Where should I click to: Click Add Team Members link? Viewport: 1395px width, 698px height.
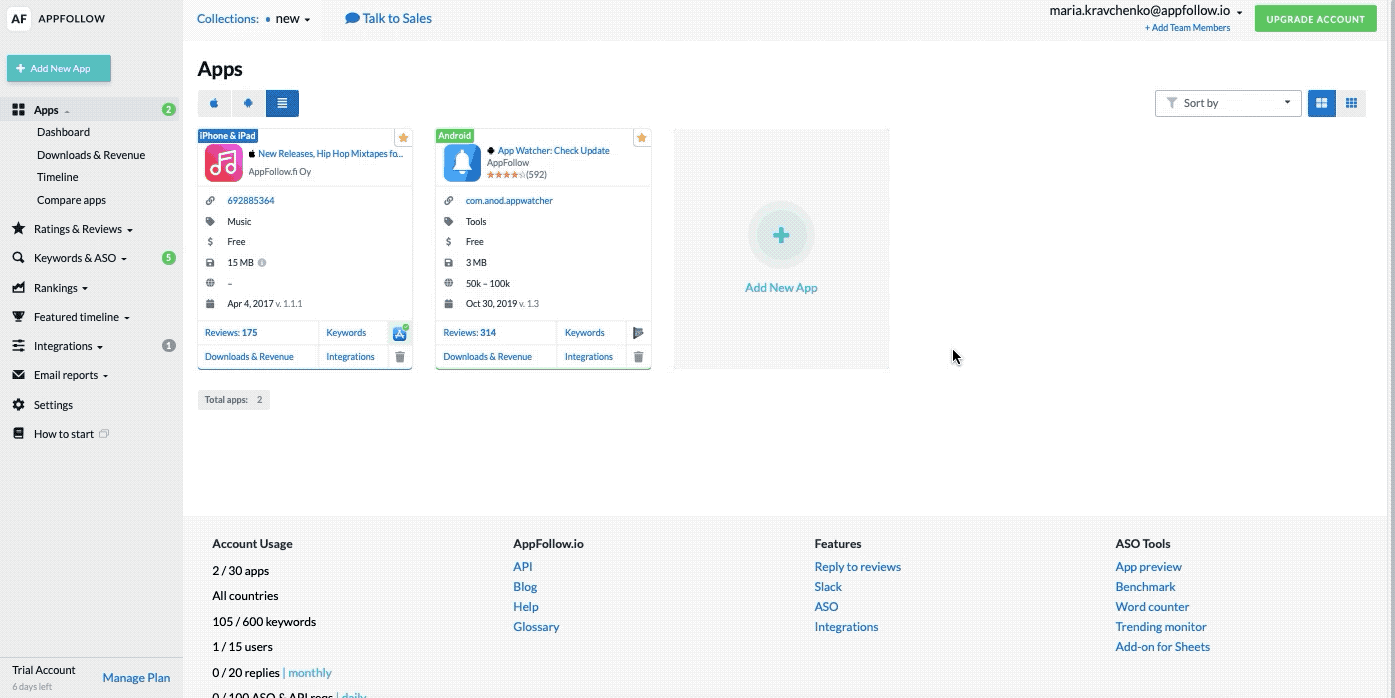pos(1187,28)
